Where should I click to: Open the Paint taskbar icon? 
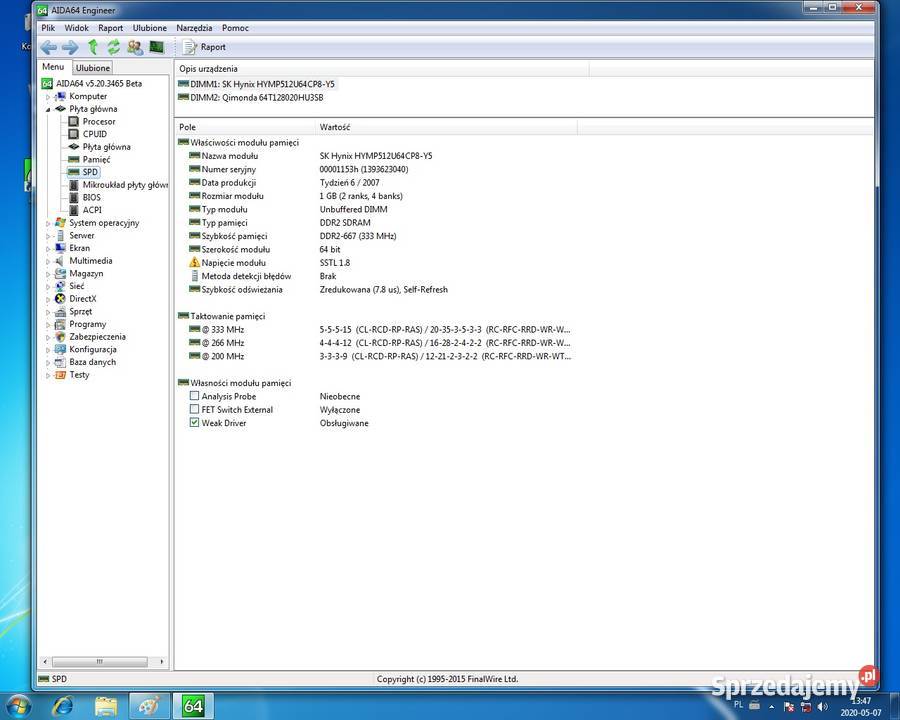coord(149,706)
